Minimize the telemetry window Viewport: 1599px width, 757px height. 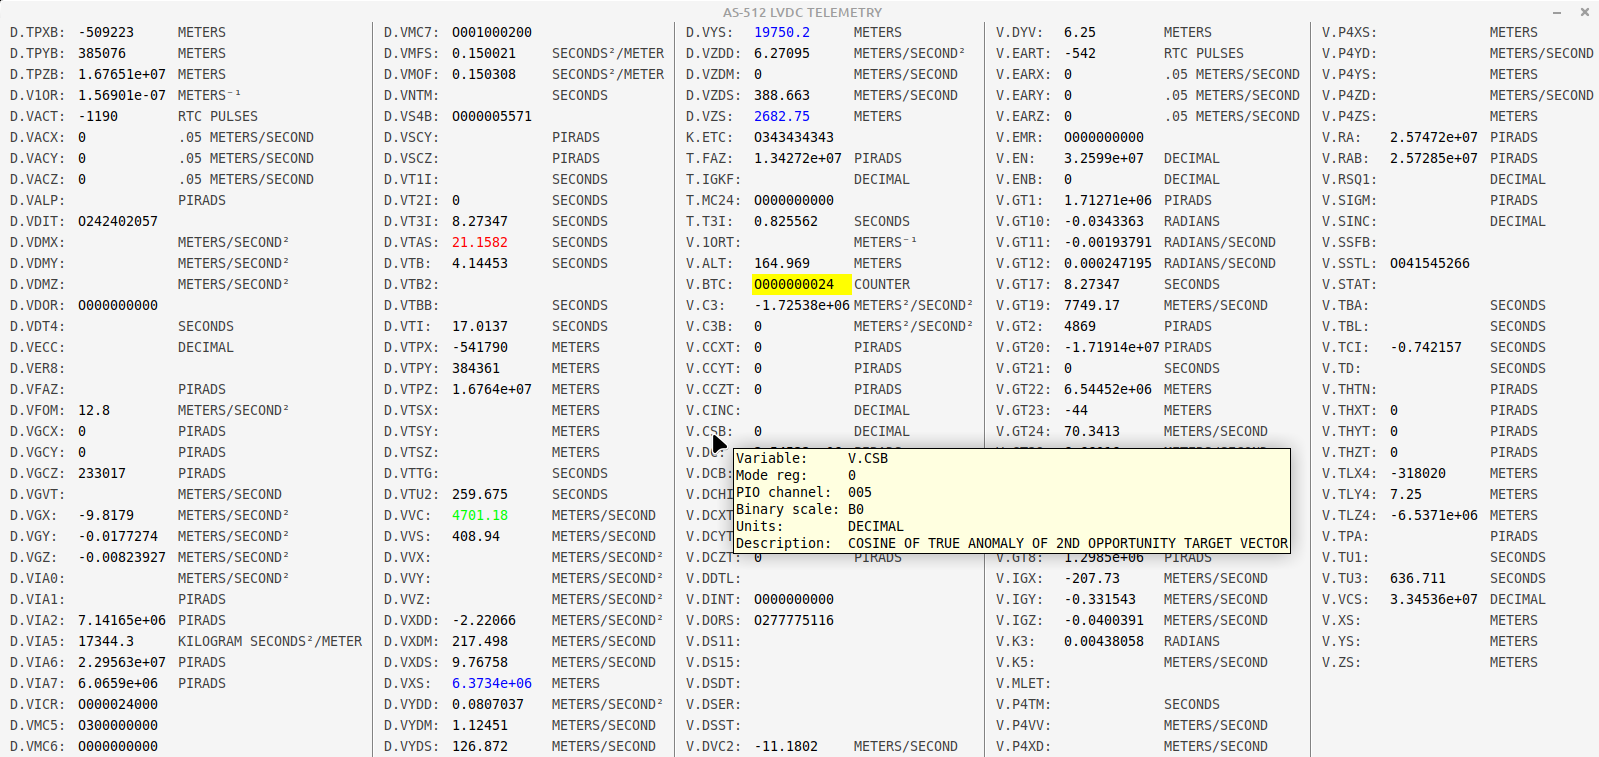point(1557,12)
